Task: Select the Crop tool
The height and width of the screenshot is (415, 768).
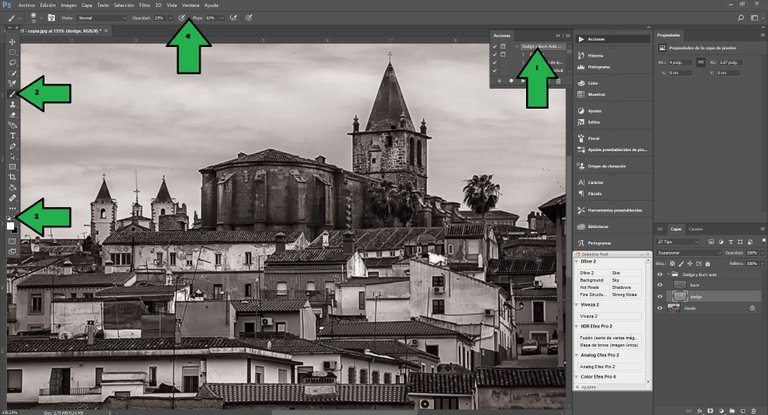Action: (x=13, y=177)
